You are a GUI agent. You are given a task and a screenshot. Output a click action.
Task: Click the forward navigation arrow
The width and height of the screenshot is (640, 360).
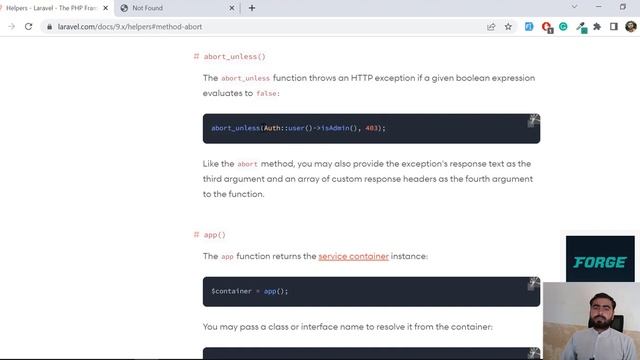[11, 27]
